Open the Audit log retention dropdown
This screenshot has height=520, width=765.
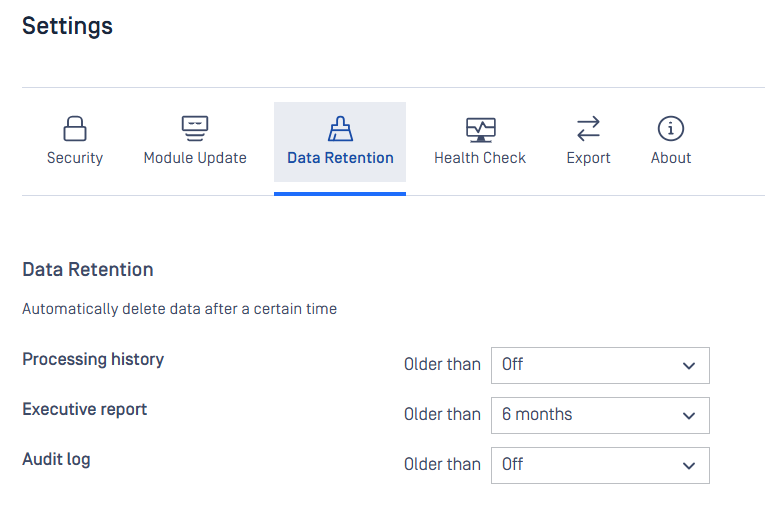click(600, 465)
